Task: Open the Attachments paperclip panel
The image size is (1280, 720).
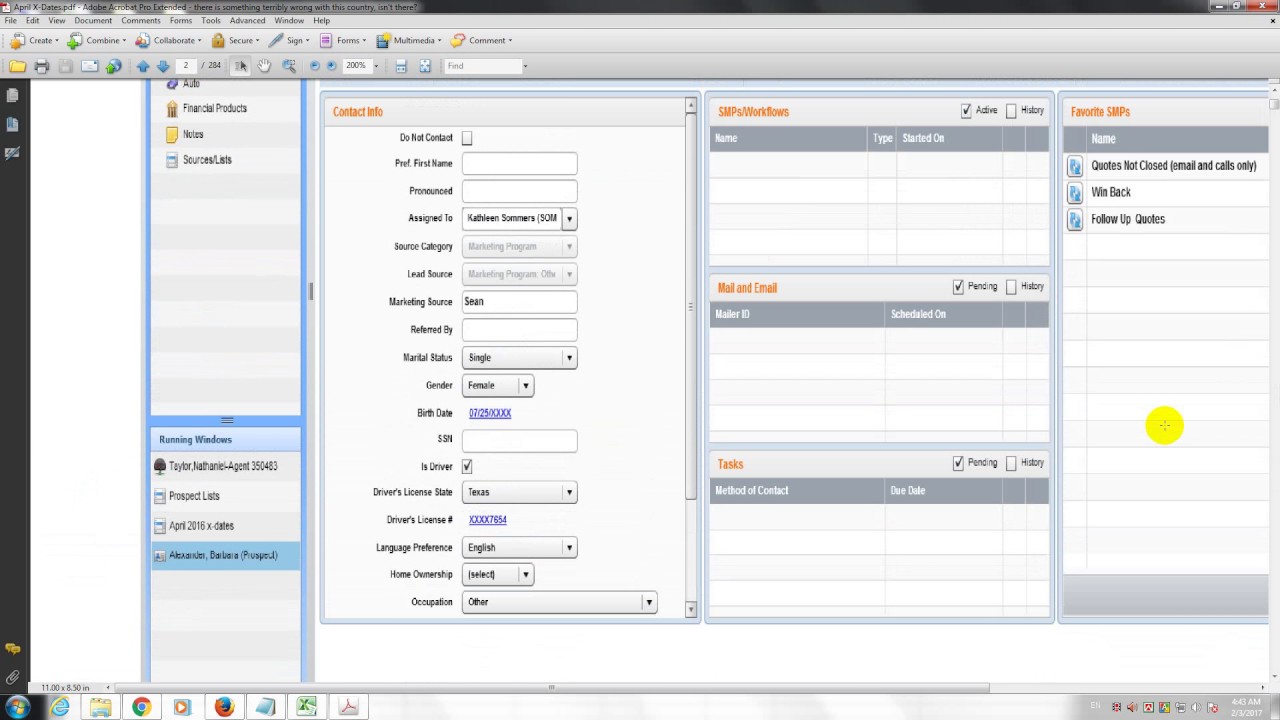Action: 12,677
